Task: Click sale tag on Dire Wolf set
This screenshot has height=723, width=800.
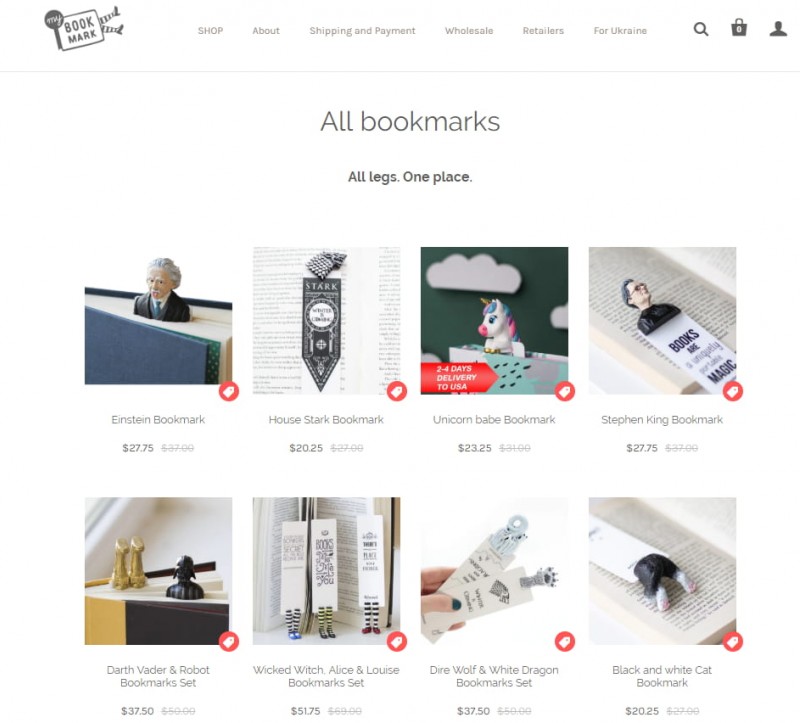Action: [x=564, y=641]
